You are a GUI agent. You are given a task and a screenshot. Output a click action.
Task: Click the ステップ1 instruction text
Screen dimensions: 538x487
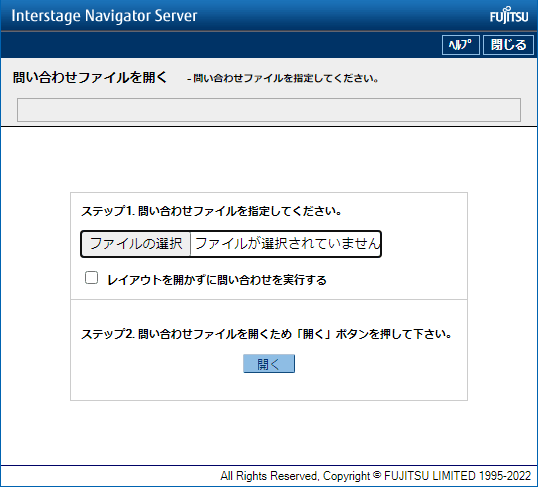(x=211, y=211)
